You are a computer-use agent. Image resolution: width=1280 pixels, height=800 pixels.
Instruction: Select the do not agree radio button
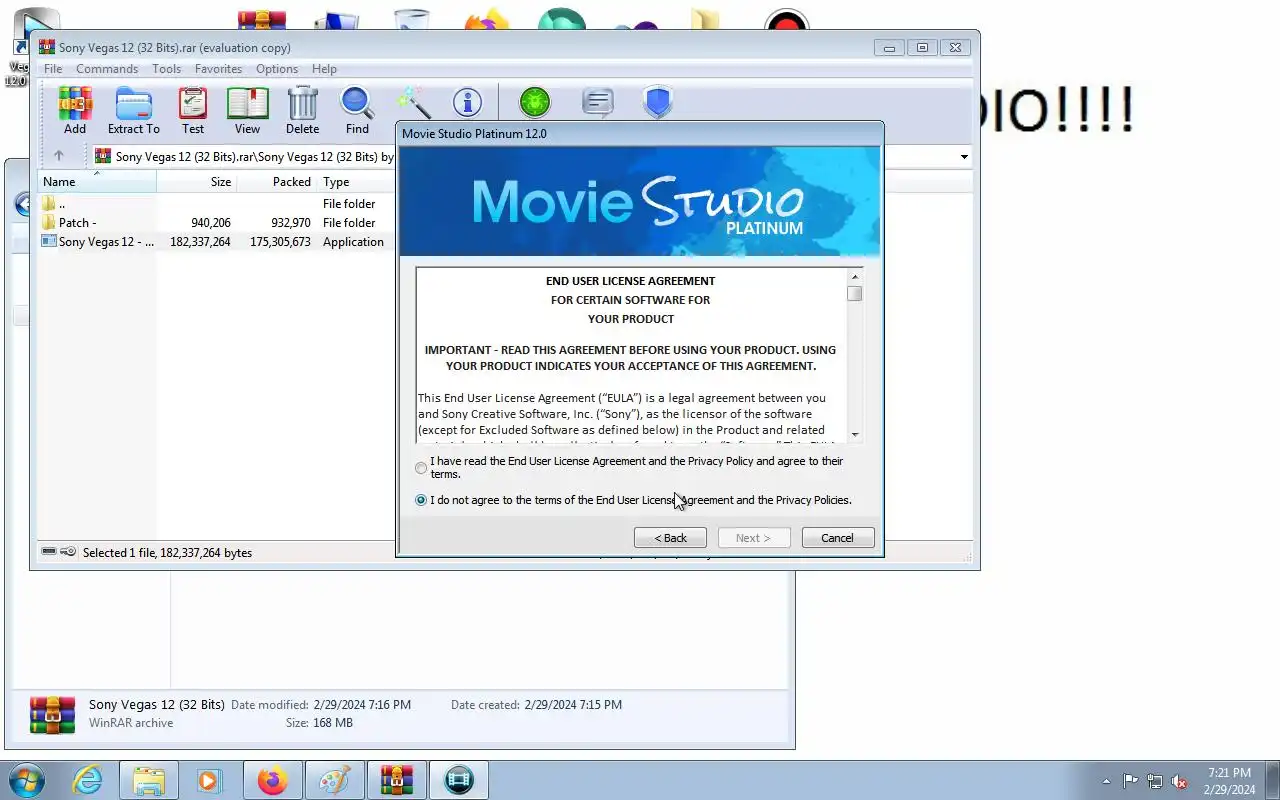click(421, 500)
